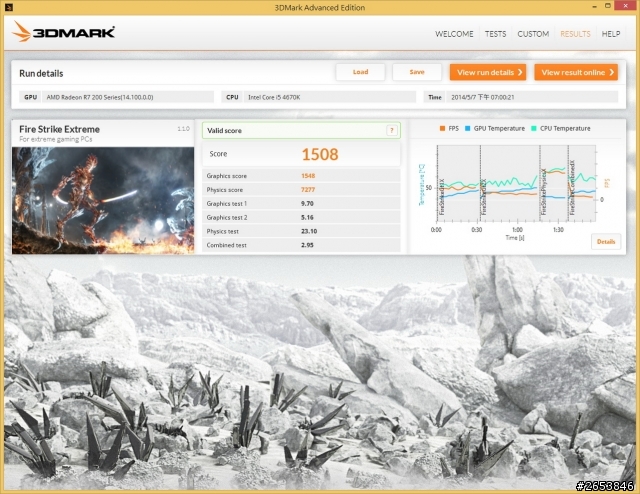Click the Valid score banner
640x494 pixels.
point(301,130)
